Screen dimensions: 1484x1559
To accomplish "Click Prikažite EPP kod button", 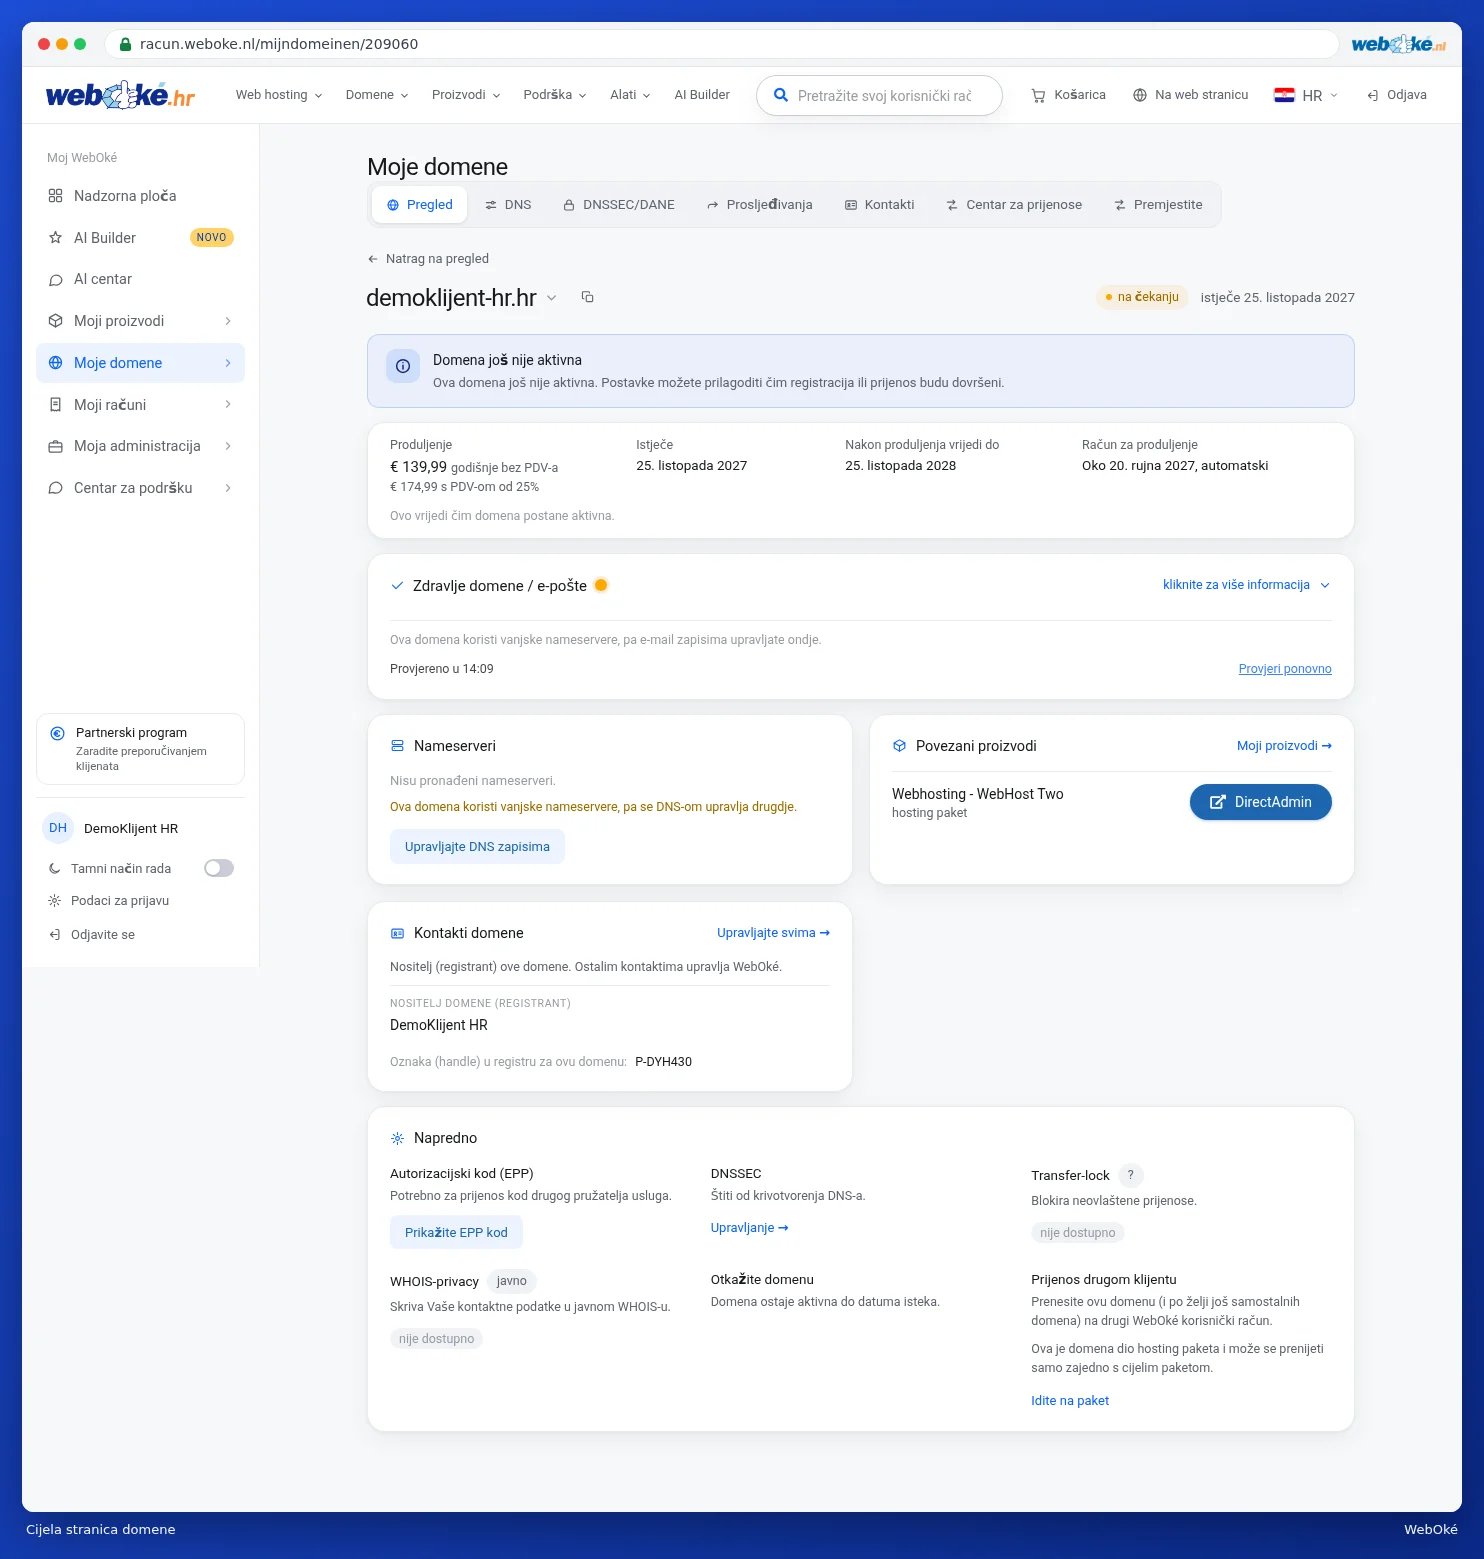I will click(x=456, y=1233).
